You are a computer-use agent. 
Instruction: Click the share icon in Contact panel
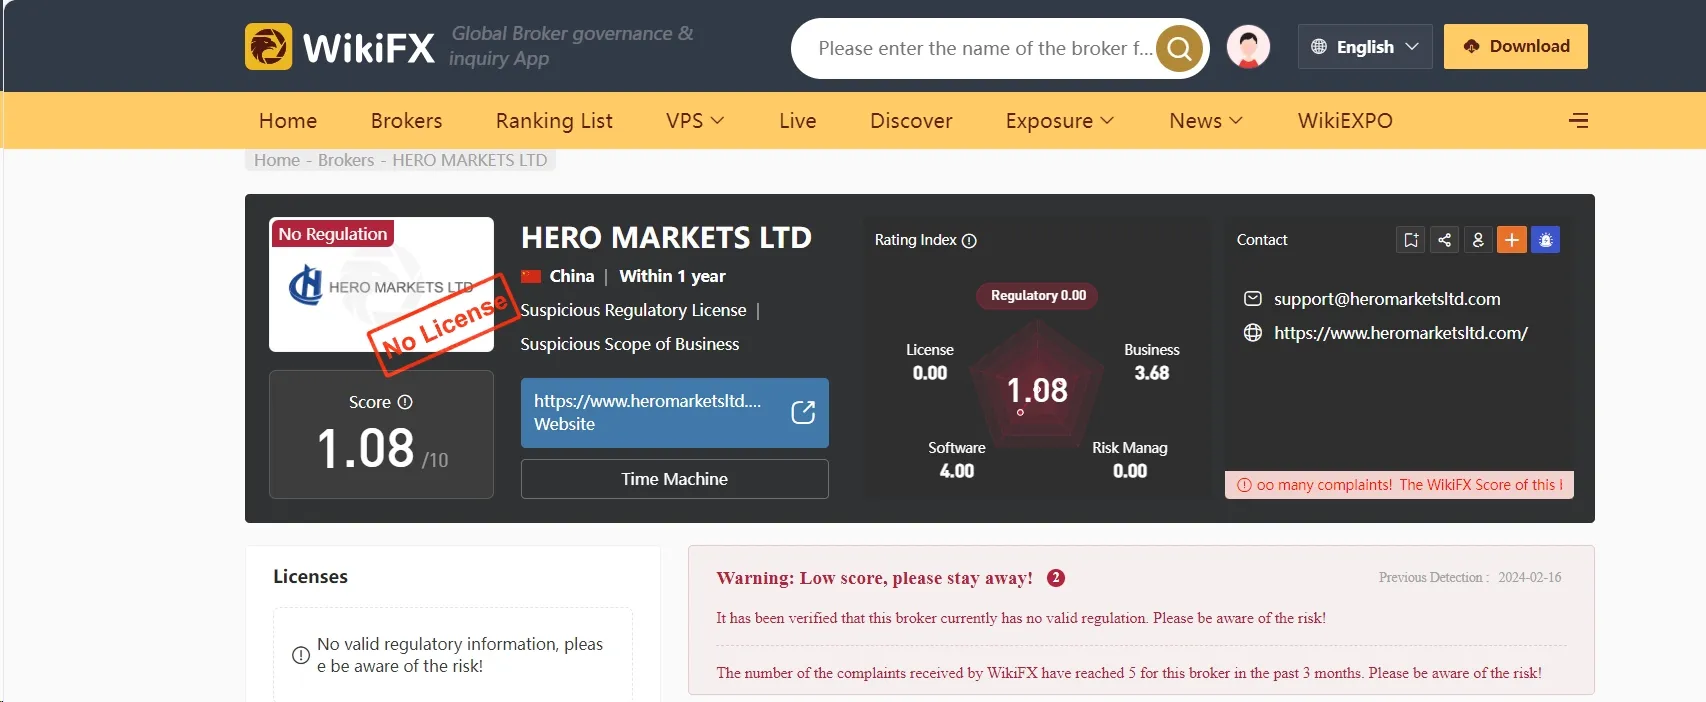[x=1444, y=240]
